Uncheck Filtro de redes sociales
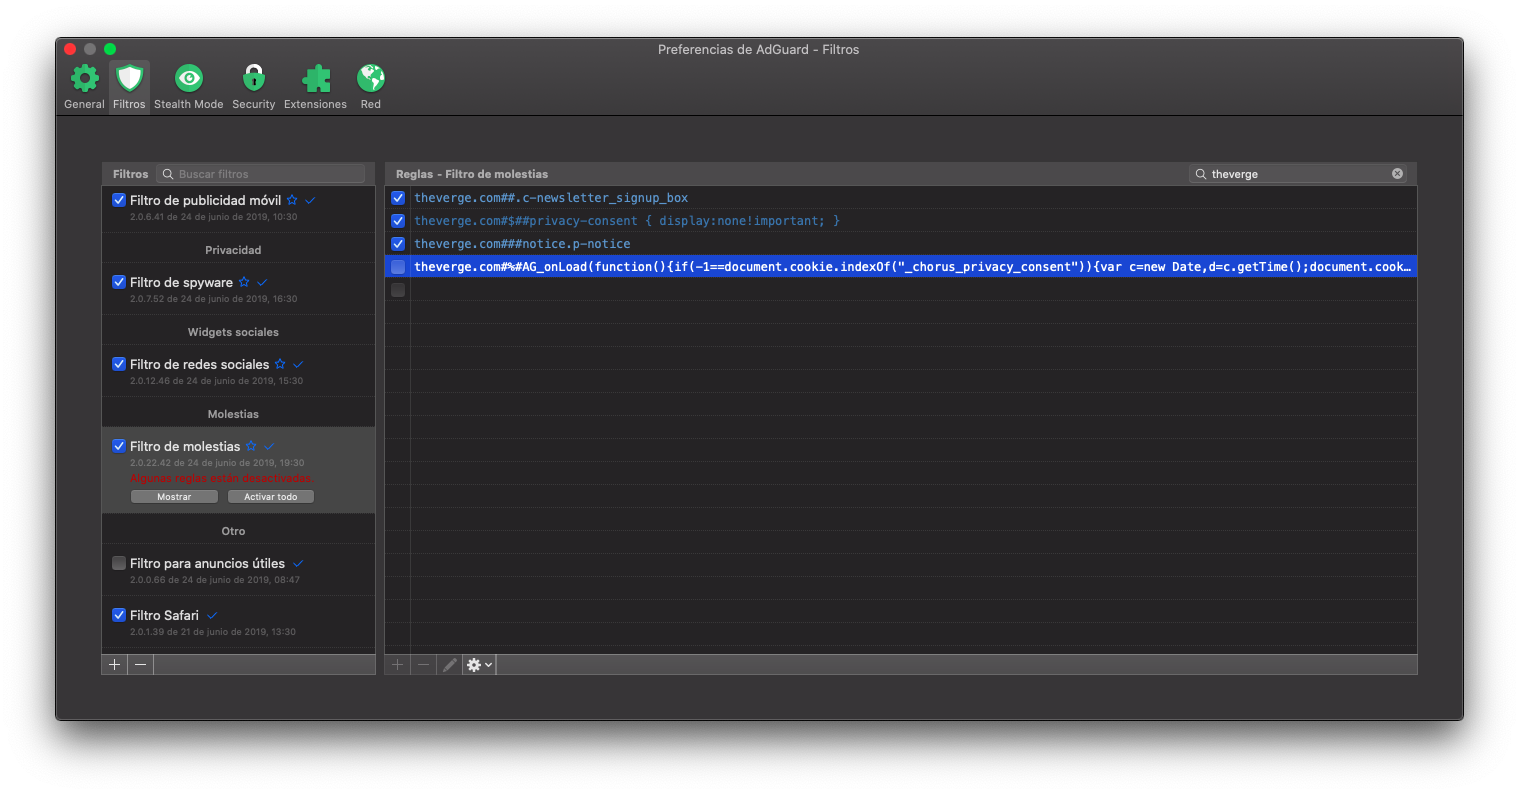Screen dimensions: 1519x794 119,364
